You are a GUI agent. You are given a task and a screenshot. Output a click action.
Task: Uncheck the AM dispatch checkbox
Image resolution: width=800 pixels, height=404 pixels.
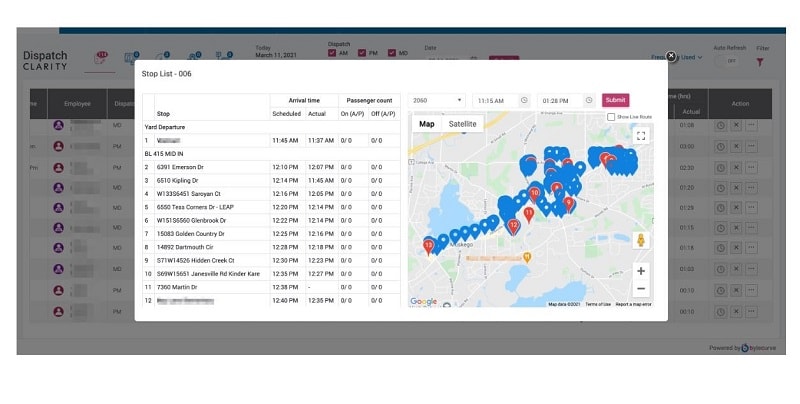click(x=332, y=53)
